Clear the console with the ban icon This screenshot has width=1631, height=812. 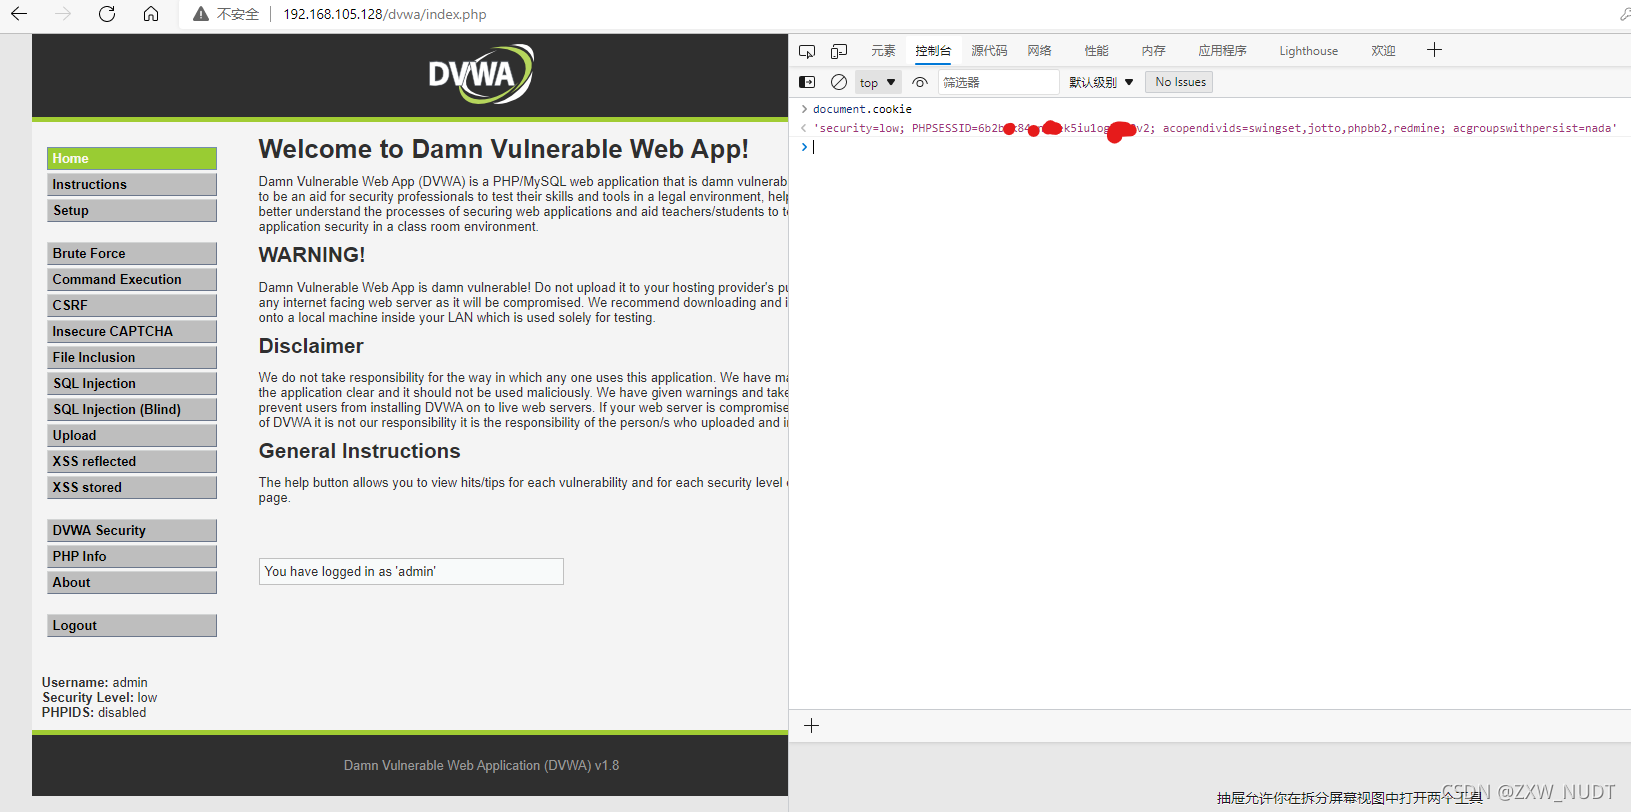click(x=839, y=82)
